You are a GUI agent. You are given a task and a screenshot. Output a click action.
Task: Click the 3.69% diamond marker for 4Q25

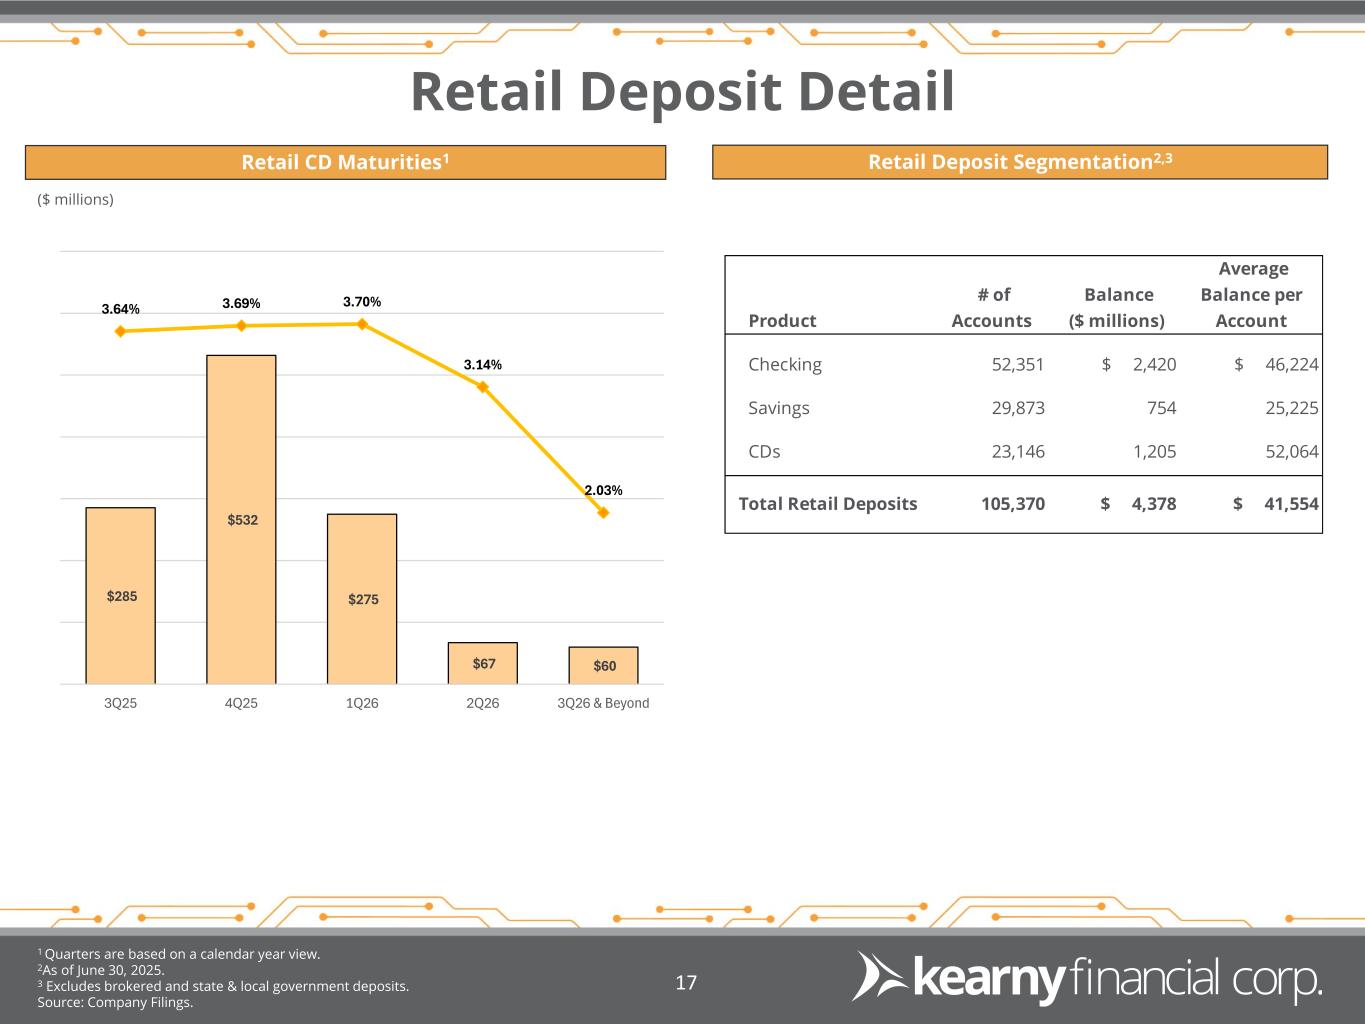(241, 325)
